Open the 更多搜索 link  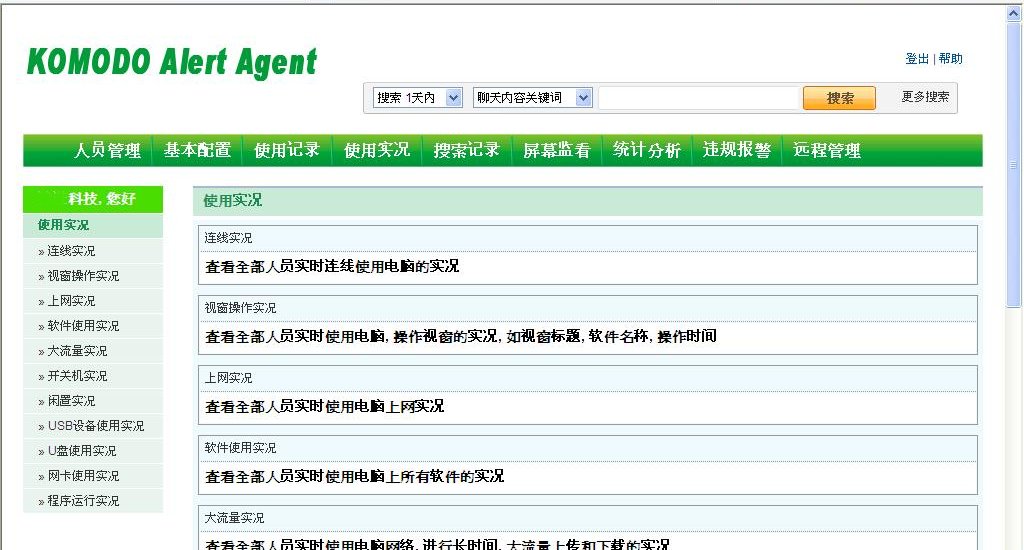925,97
